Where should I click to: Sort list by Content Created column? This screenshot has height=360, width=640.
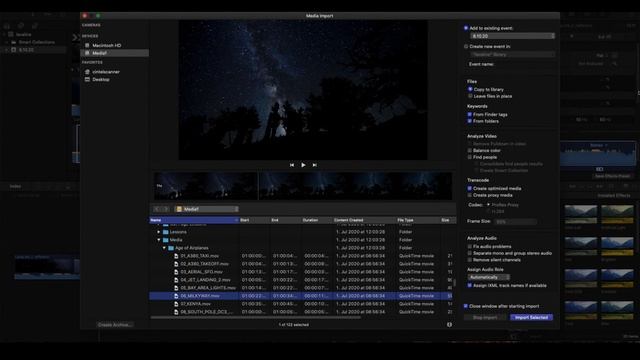click(364, 220)
